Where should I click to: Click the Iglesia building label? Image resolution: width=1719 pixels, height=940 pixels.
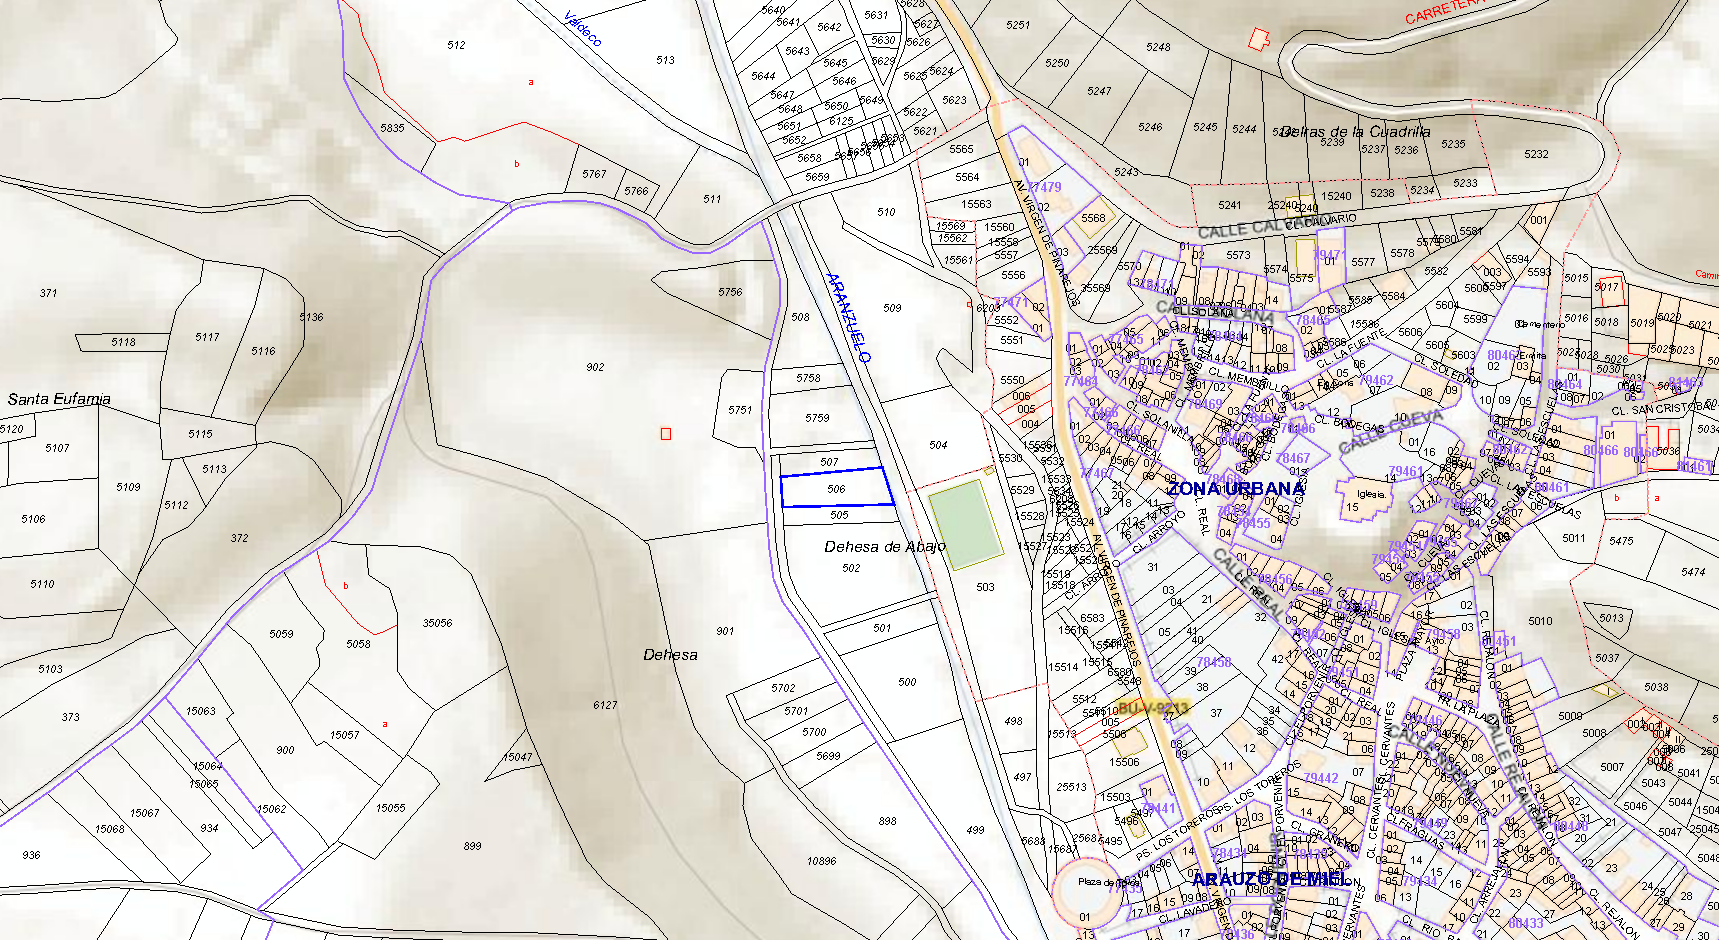pyautogui.click(x=1371, y=494)
